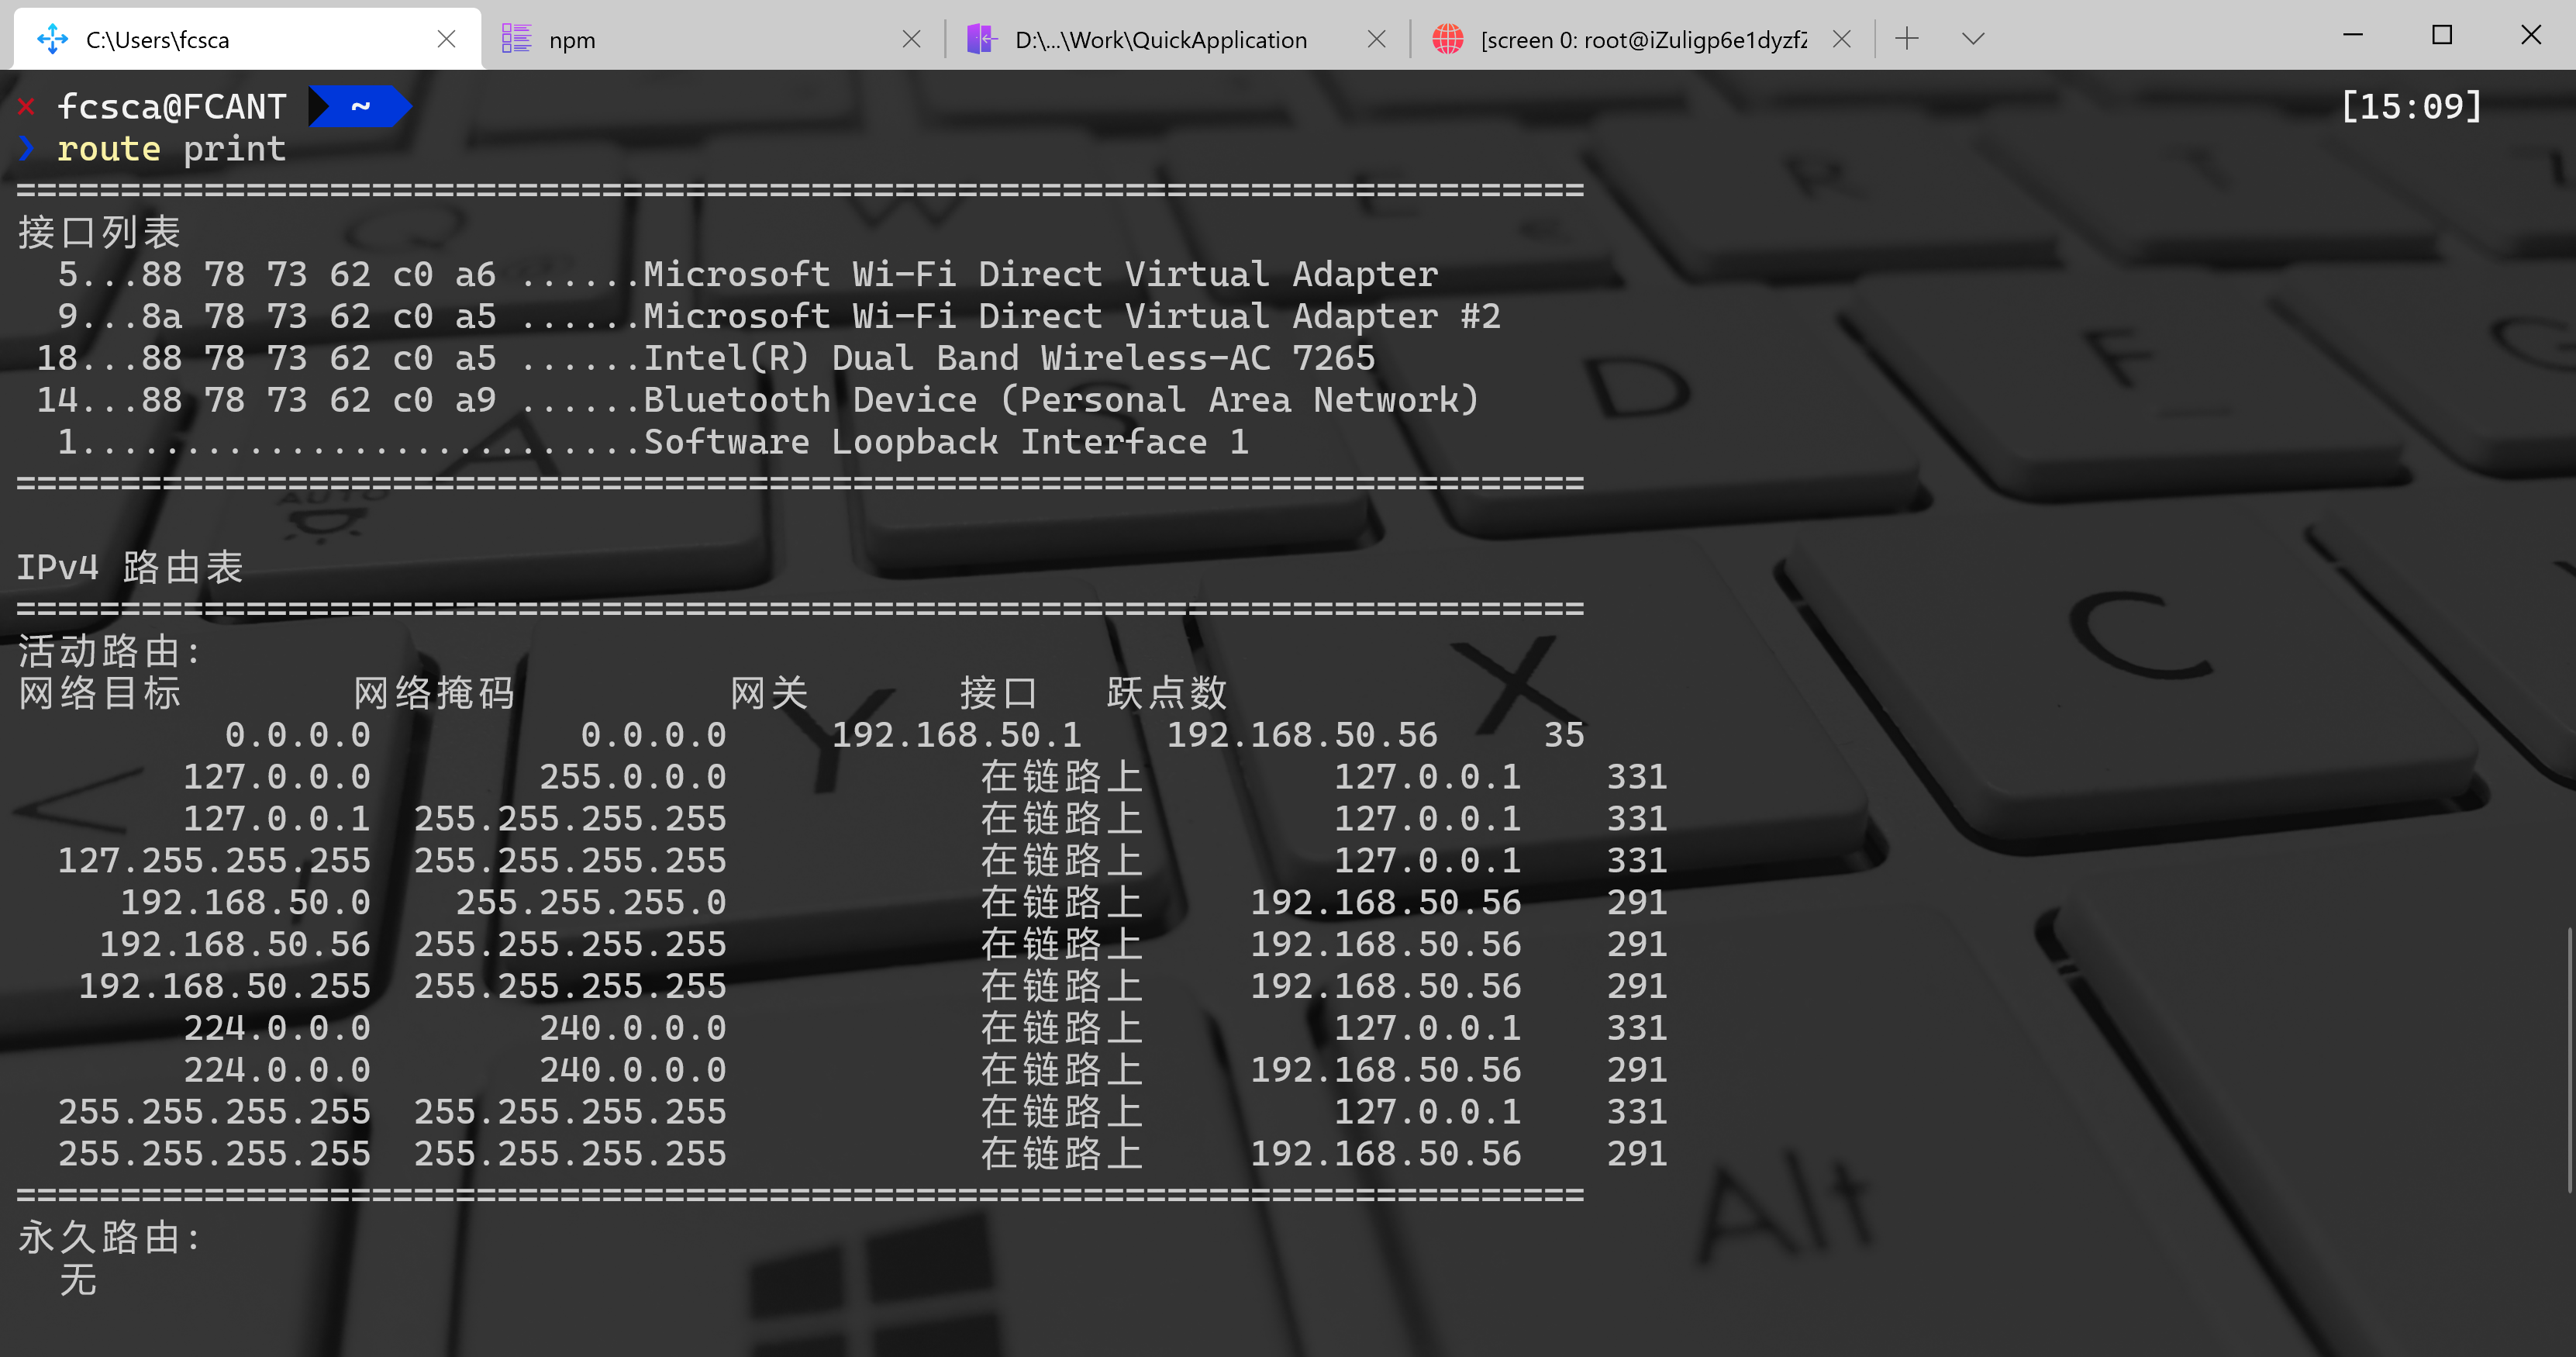Screen dimensions: 2576x1357
Task: Click 'Bluetooth Device (Personal Area Network)' text
Action: point(1061,401)
